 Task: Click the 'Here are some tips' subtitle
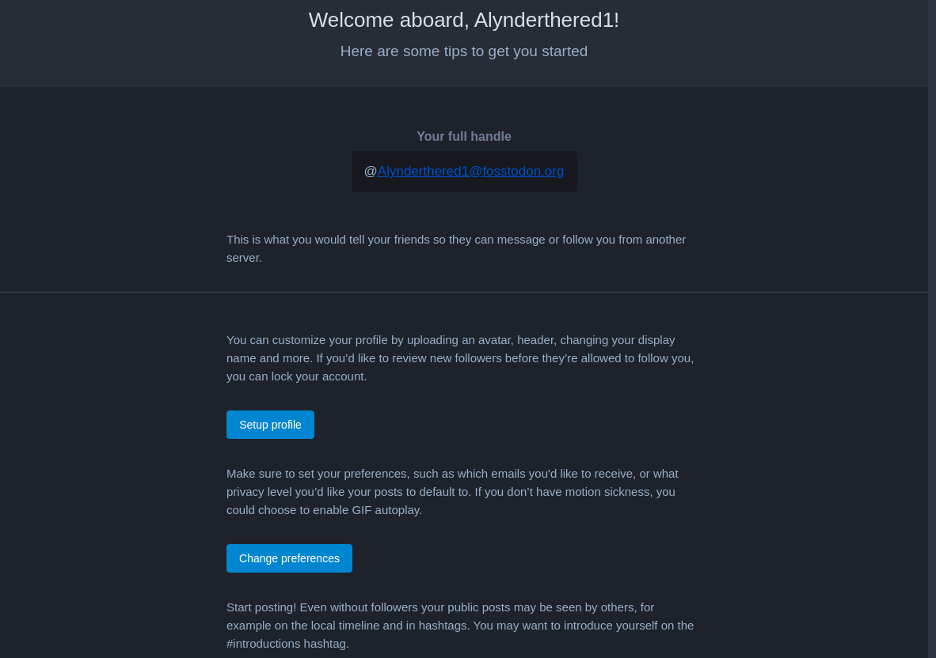pyautogui.click(x=464, y=51)
